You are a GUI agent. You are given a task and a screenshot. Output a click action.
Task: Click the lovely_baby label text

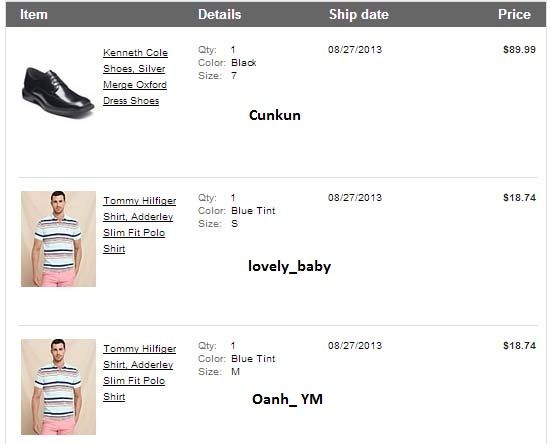click(x=289, y=266)
